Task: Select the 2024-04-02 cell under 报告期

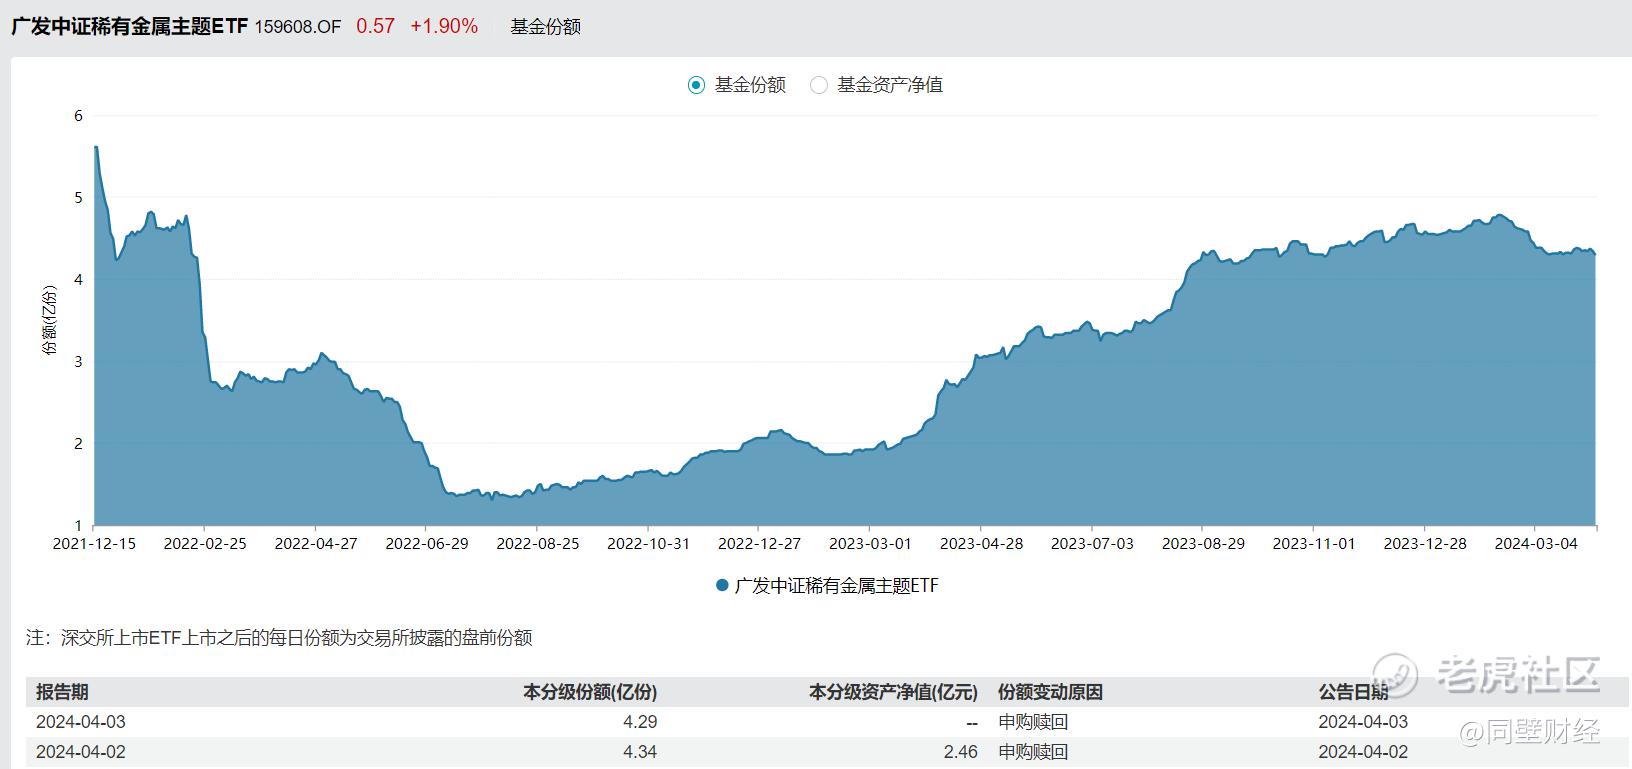Action: point(81,752)
